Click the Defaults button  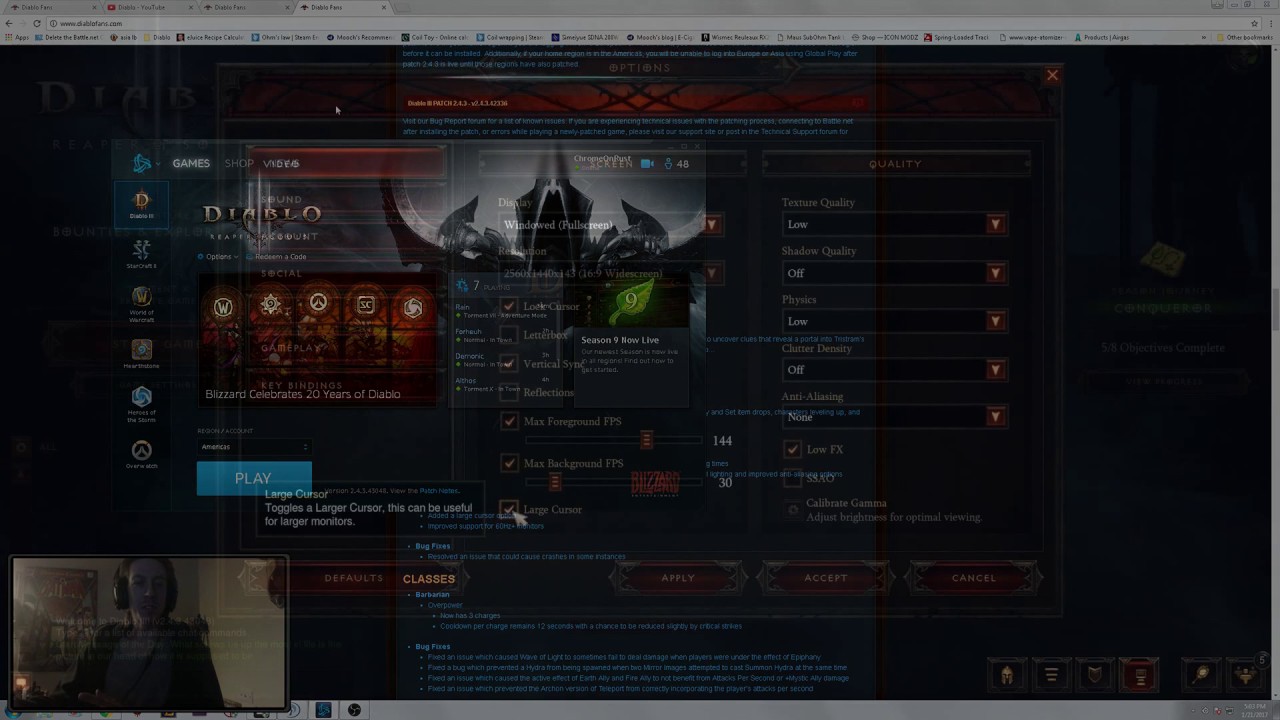tap(353, 578)
